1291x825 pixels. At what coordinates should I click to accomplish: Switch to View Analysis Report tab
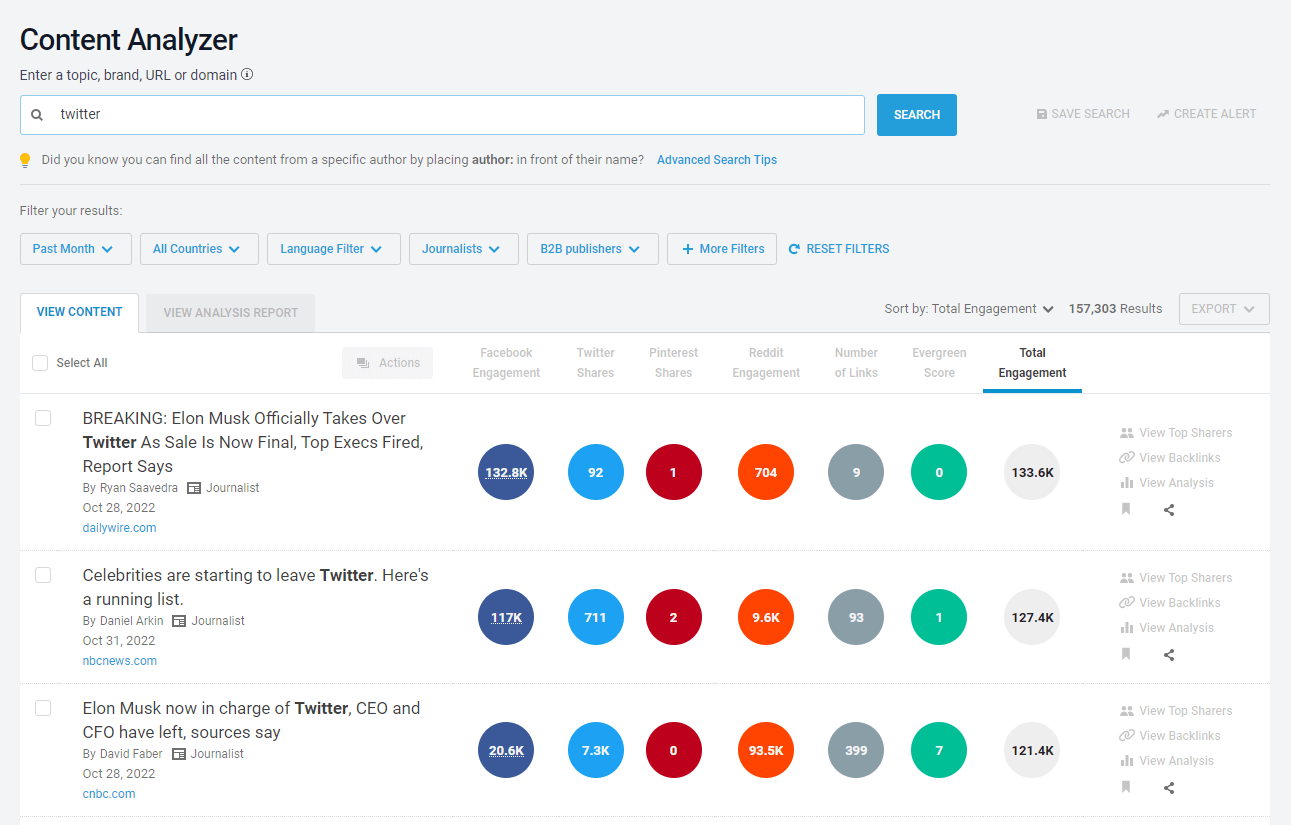(x=231, y=312)
